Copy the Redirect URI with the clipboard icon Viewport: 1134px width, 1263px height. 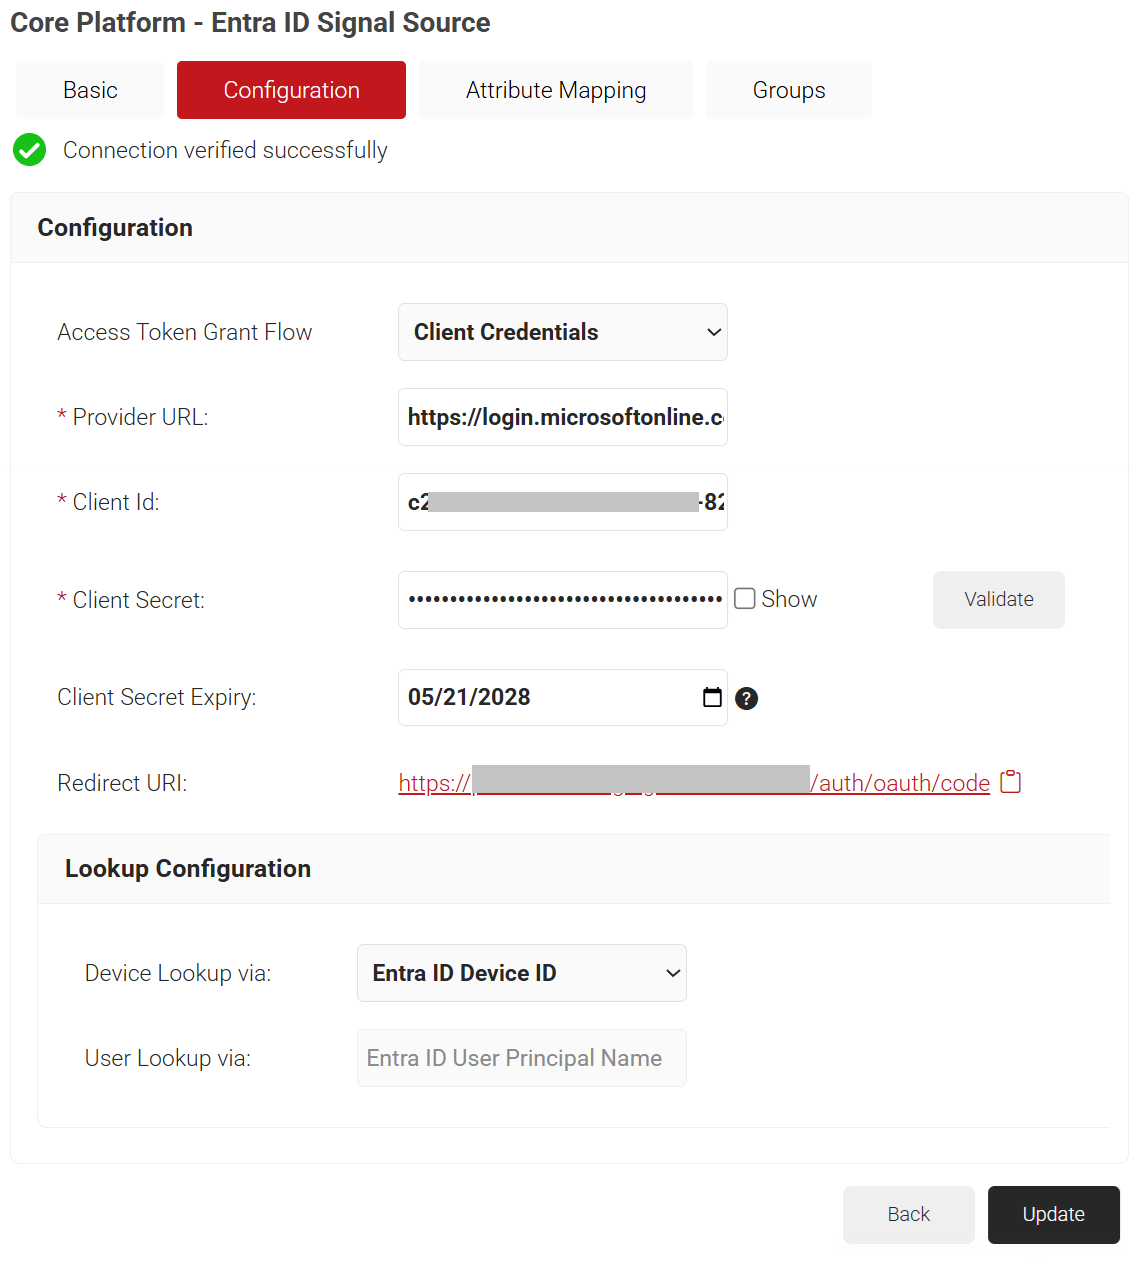[1011, 782]
